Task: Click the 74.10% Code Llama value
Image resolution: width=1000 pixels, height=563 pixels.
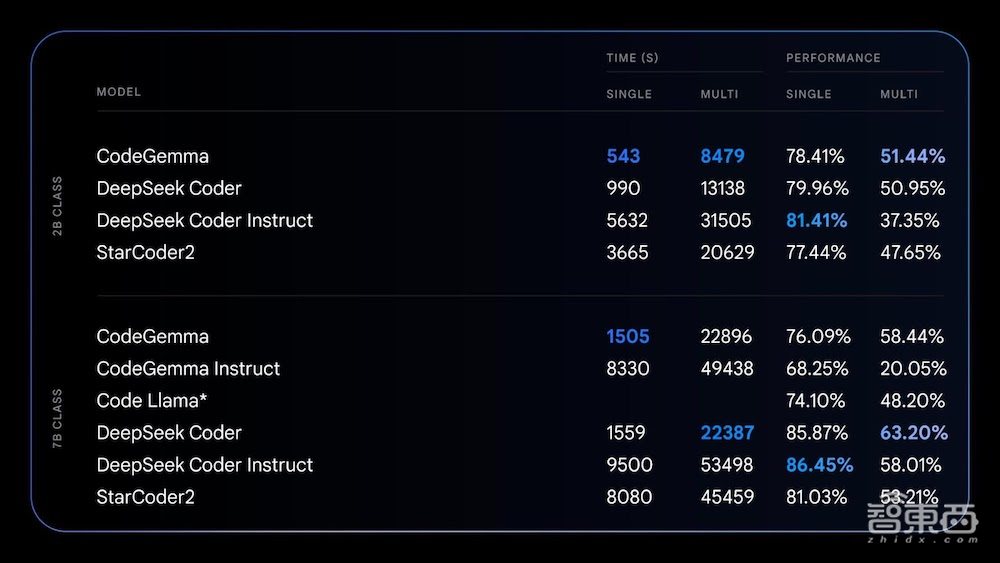Action: click(815, 401)
